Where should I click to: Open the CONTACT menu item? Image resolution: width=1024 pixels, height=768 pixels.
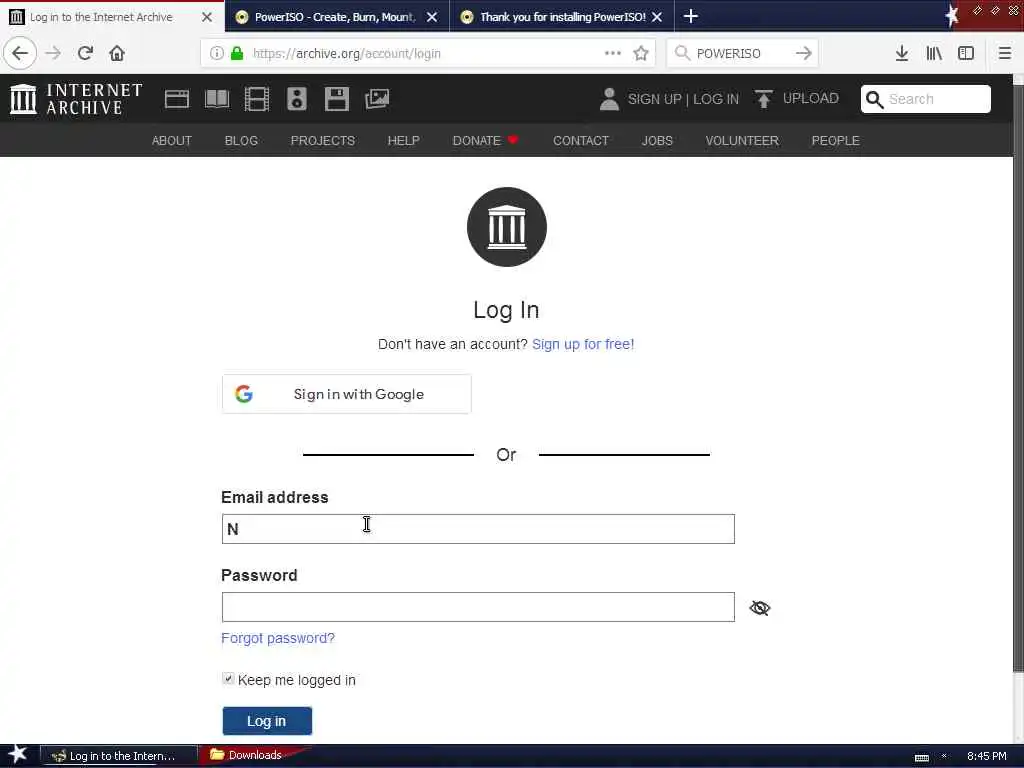[x=581, y=140]
